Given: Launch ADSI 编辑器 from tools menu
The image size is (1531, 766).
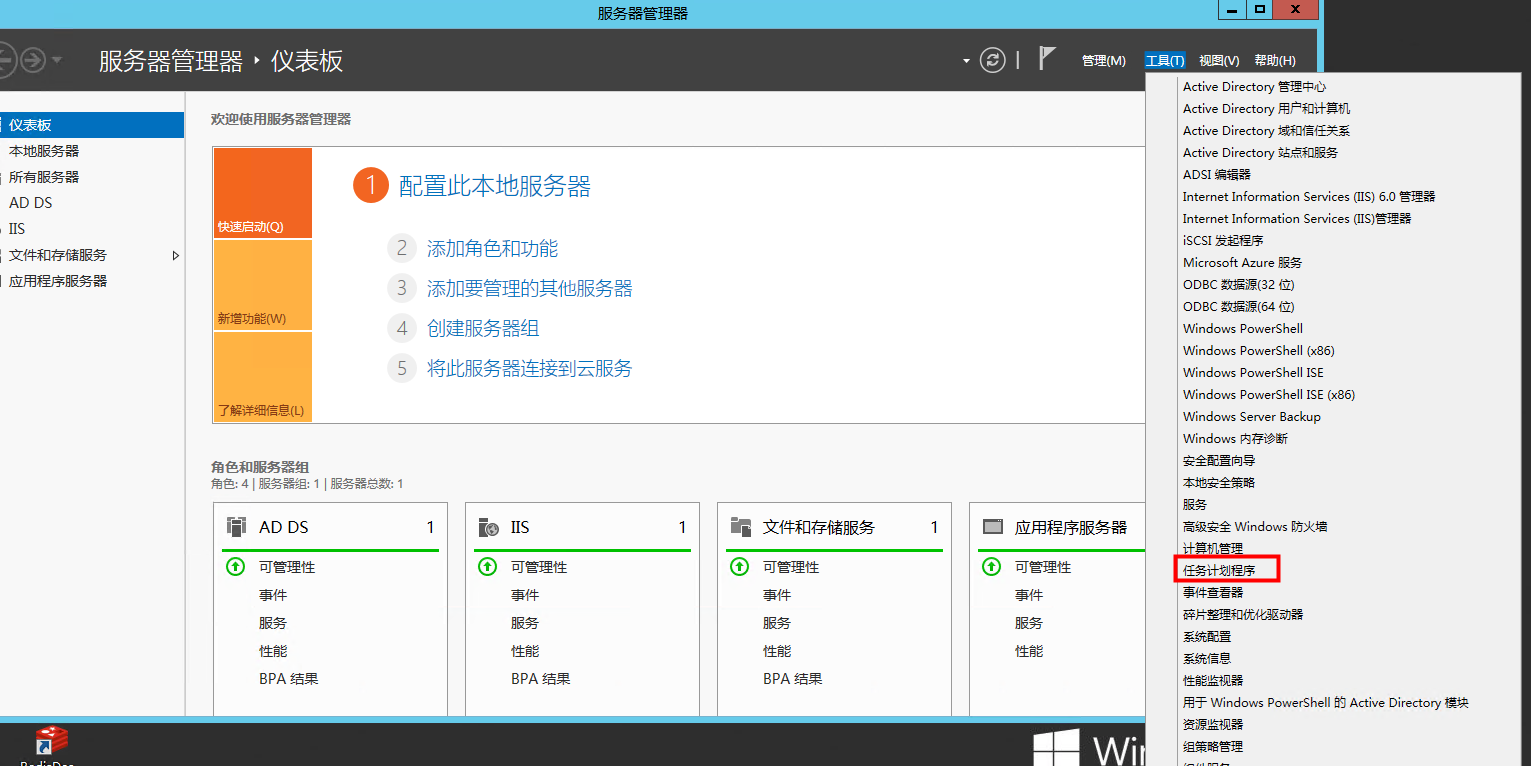Looking at the screenshot, I should click(1216, 175).
